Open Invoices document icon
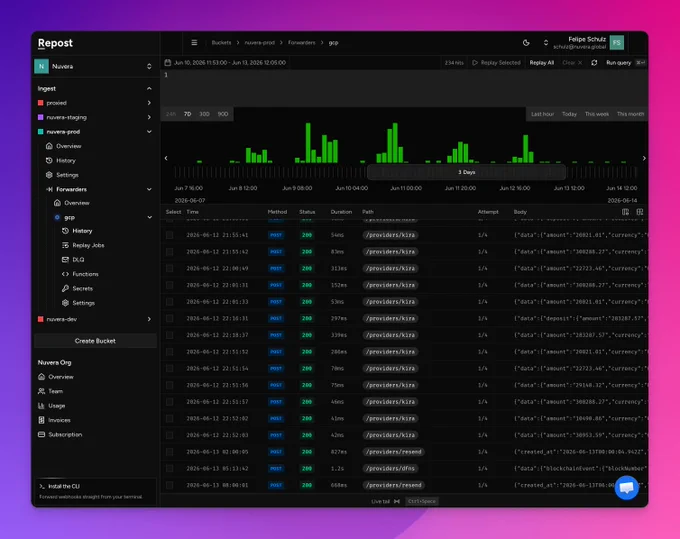The image size is (680, 539). 41,420
